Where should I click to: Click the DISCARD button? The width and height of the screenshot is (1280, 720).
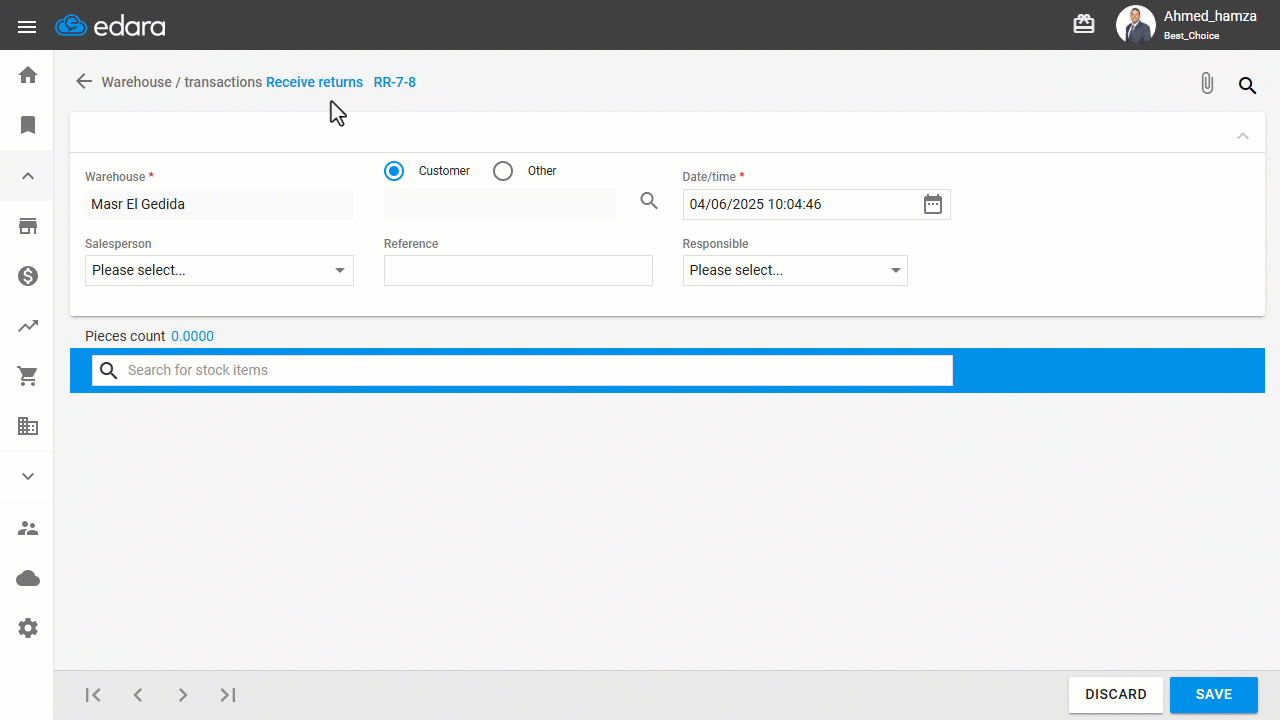(1116, 695)
